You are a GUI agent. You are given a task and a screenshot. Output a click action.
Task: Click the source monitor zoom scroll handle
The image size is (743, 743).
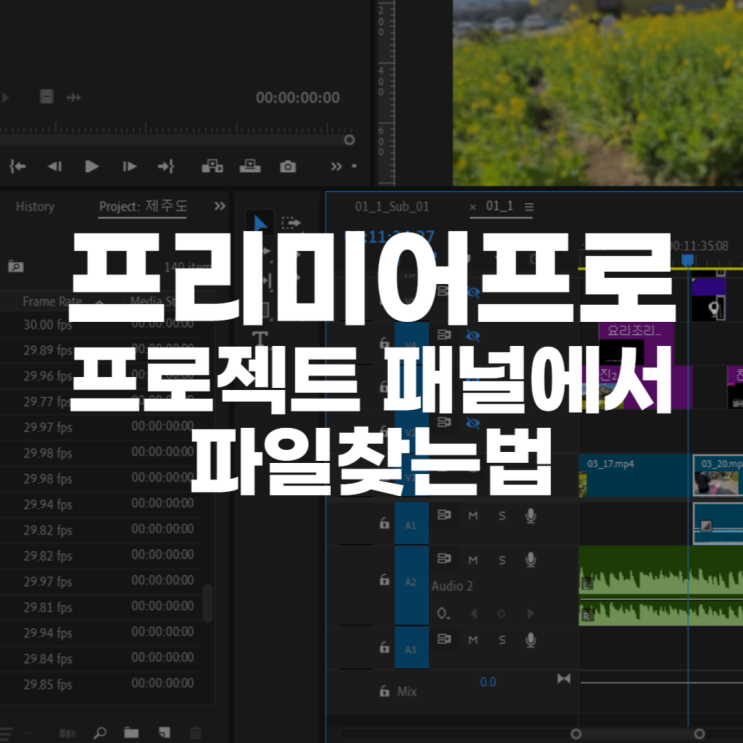(x=349, y=140)
